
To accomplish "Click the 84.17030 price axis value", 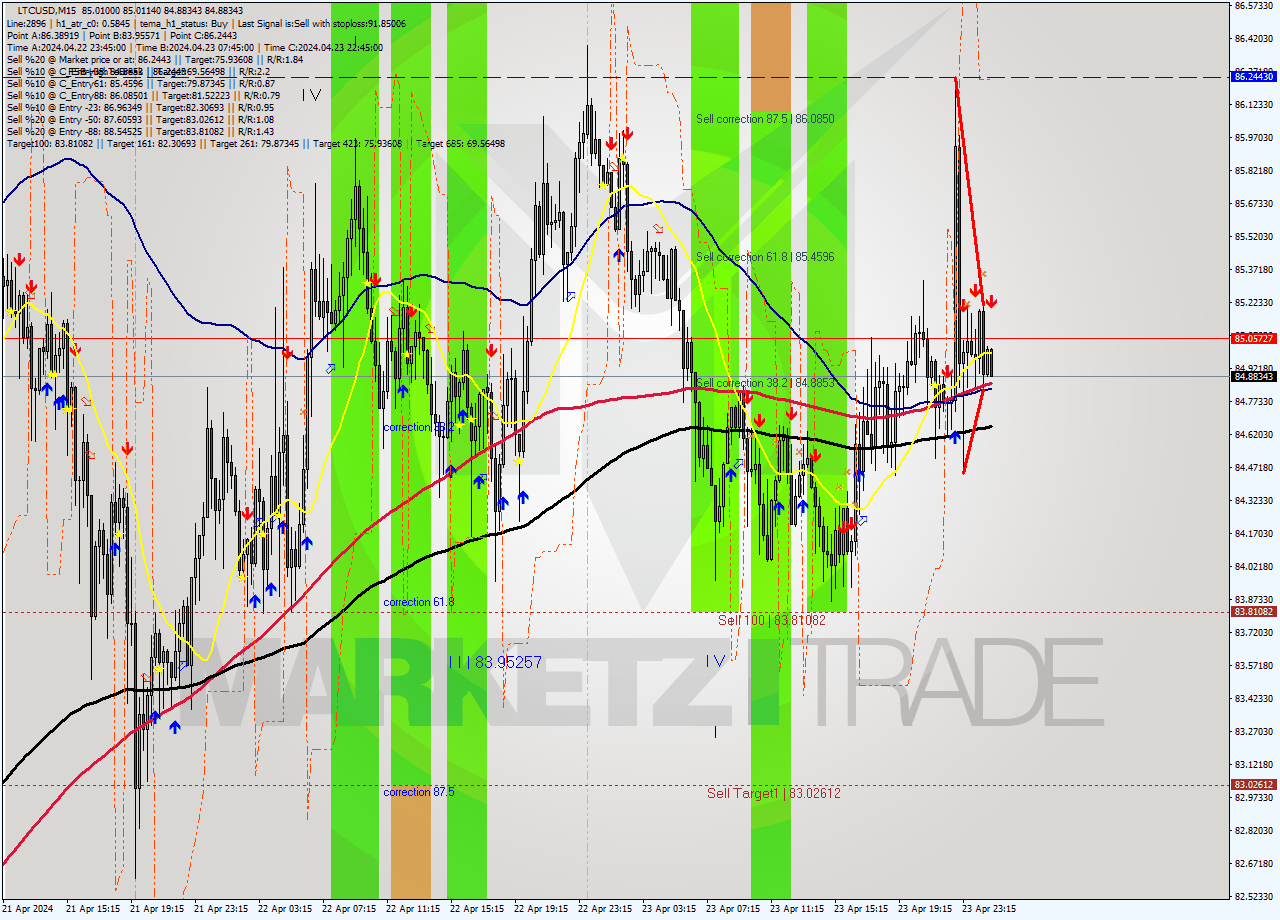I will 1253,533.
